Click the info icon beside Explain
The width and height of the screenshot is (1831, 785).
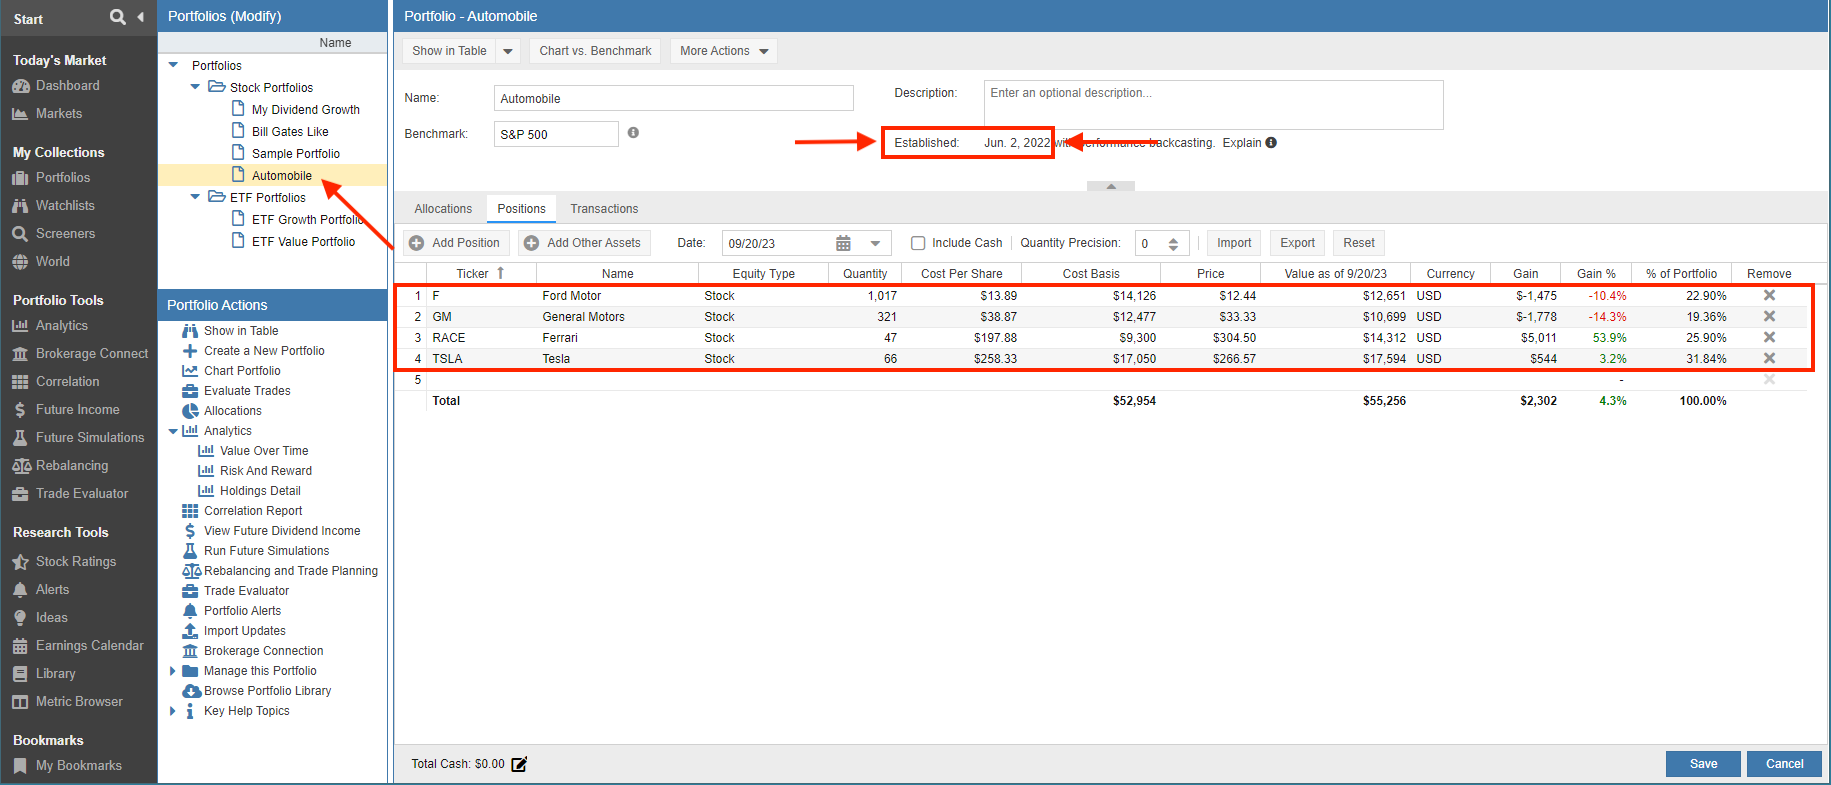coord(1271,143)
